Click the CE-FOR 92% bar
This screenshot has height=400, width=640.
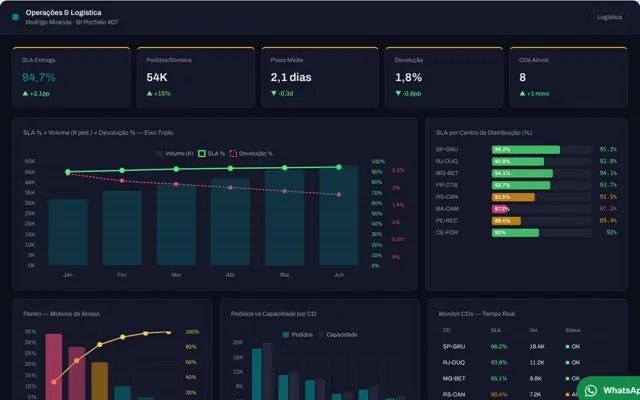click(515, 233)
